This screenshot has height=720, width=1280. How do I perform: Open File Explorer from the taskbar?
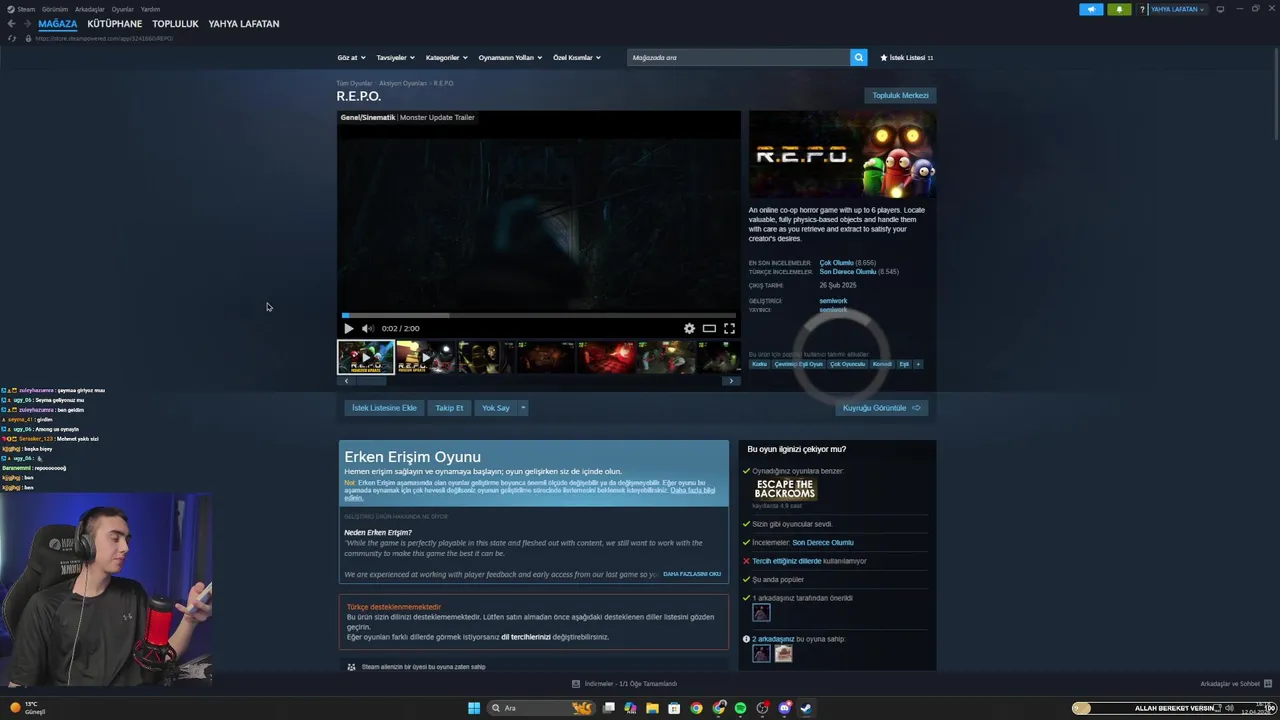click(652, 708)
